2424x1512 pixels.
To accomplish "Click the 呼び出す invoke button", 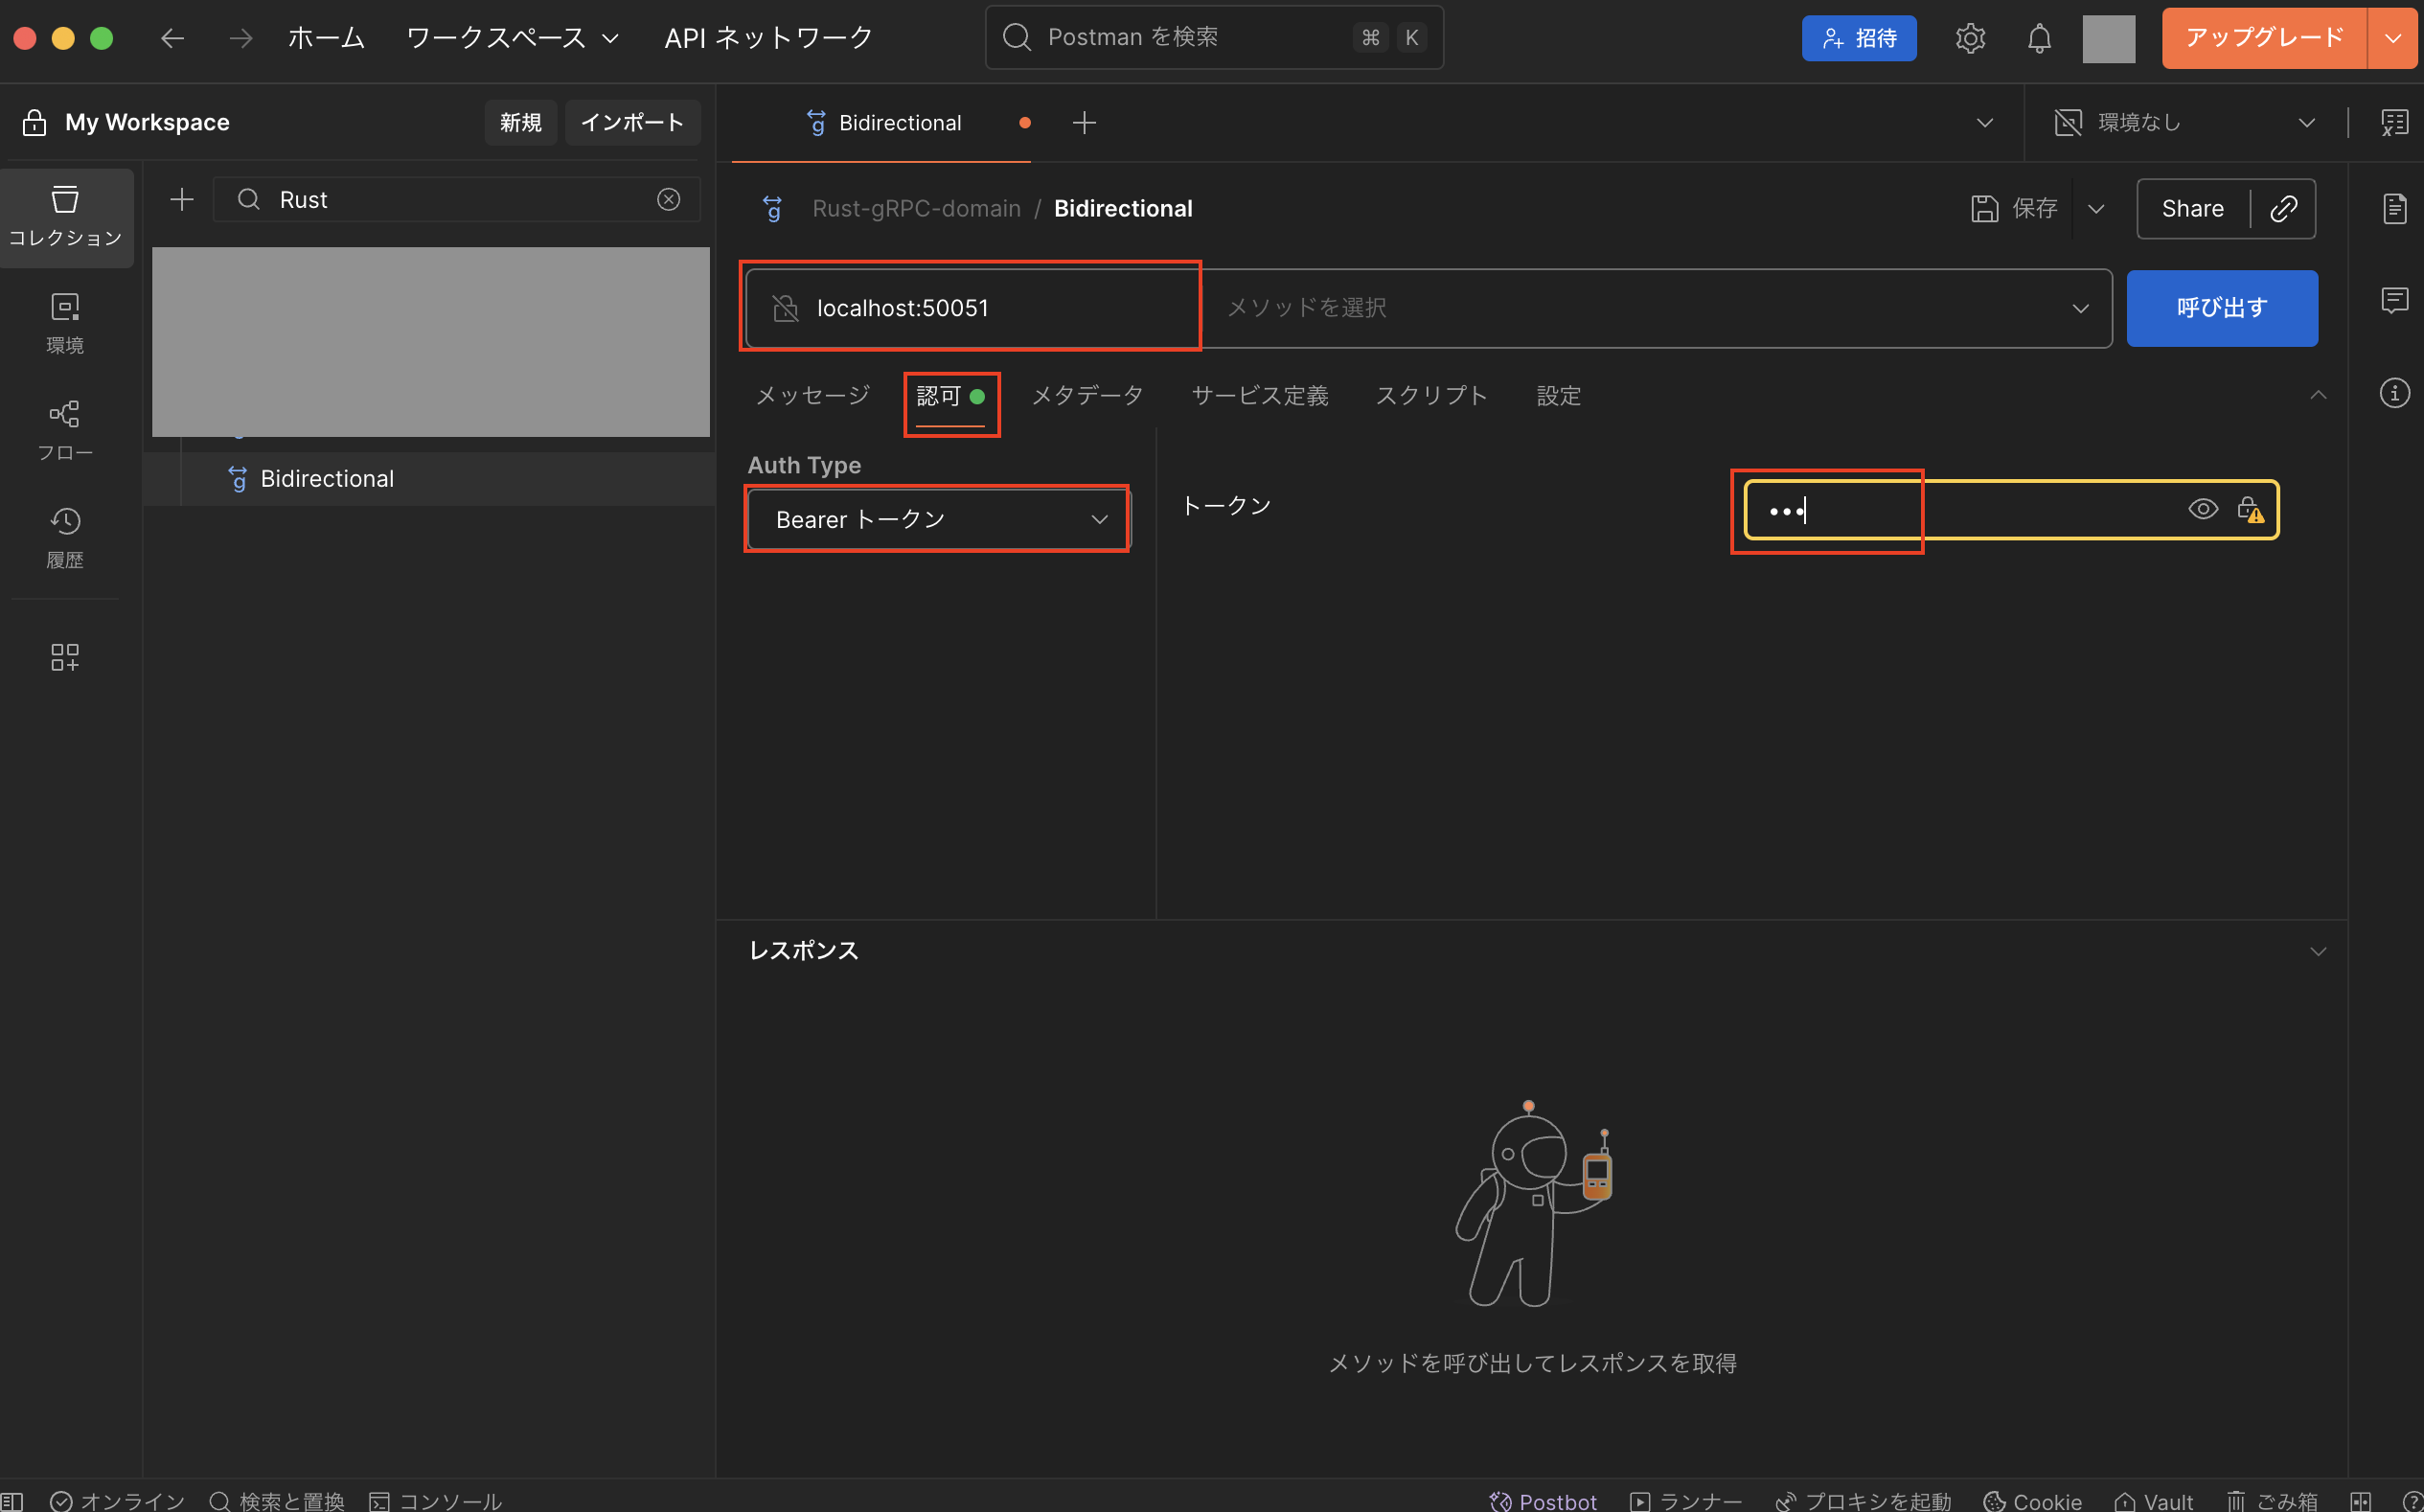I will pyautogui.click(x=2222, y=308).
